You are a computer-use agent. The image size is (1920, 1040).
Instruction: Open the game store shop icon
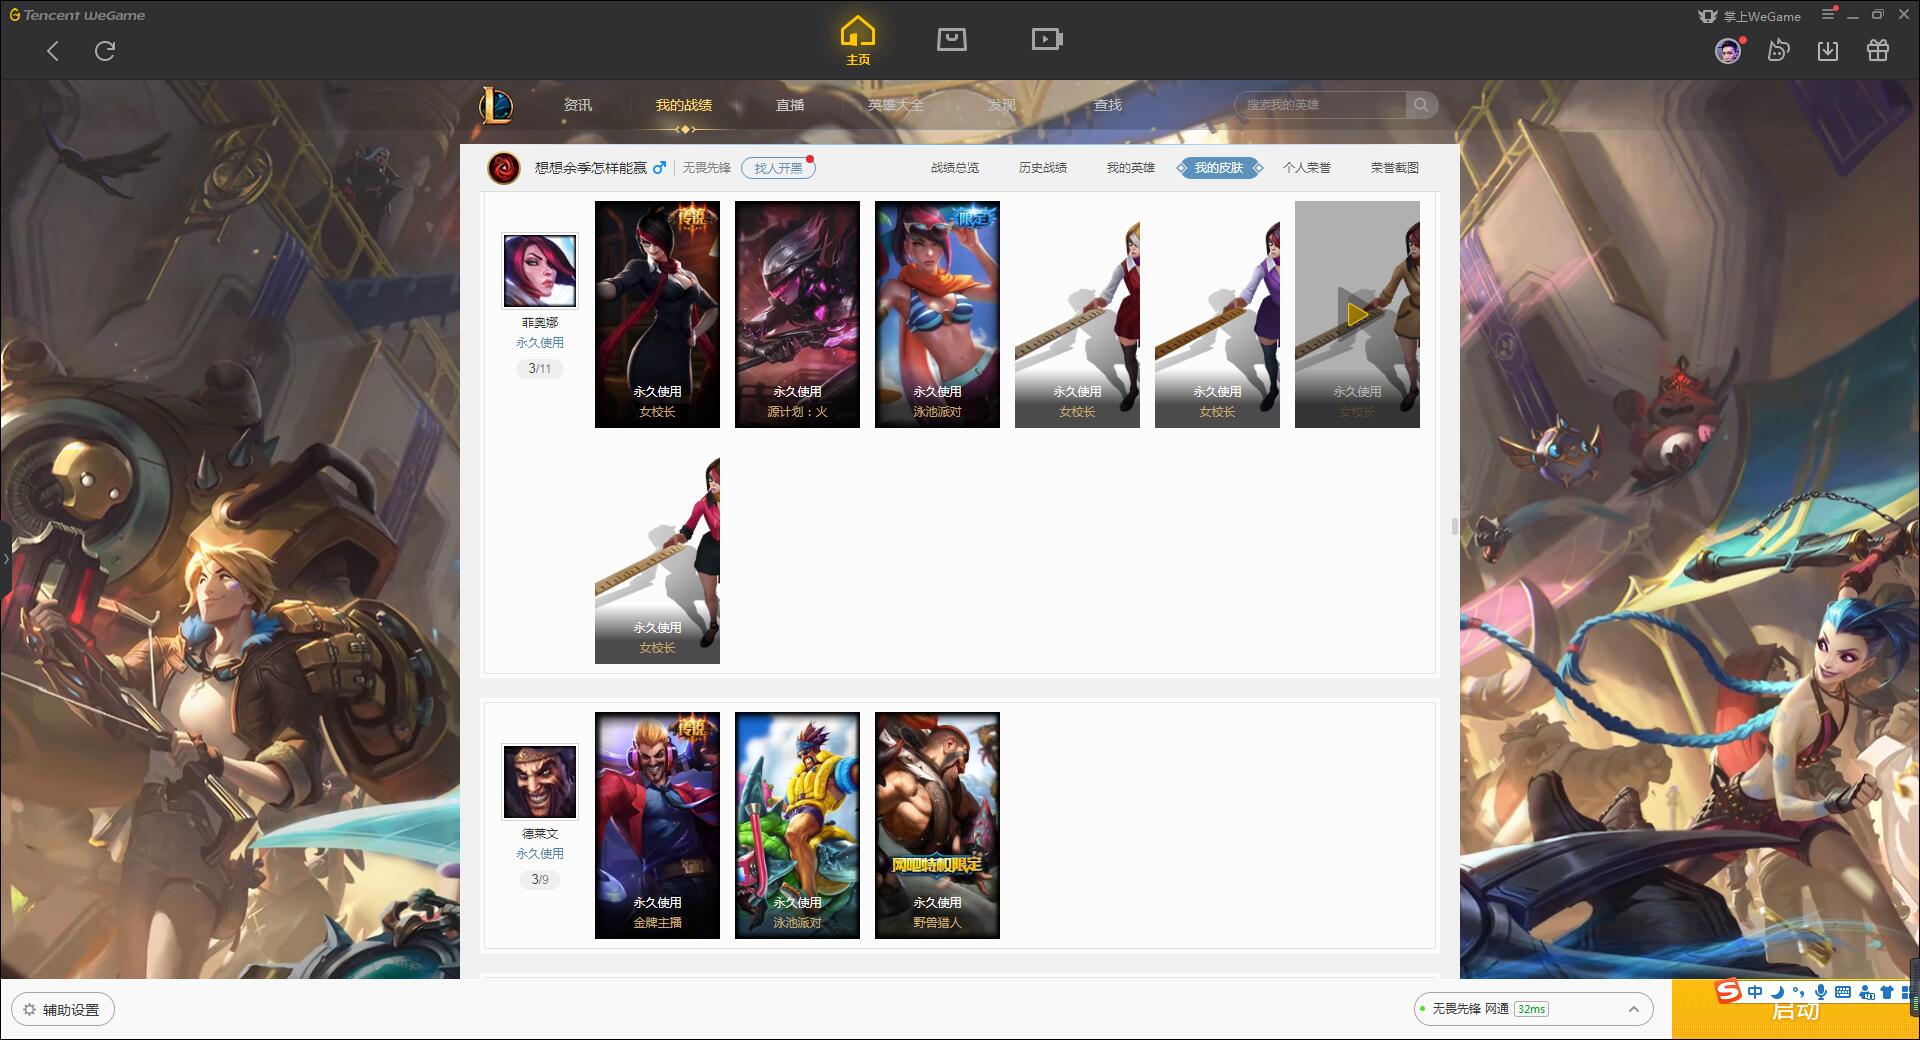tap(951, 40)
